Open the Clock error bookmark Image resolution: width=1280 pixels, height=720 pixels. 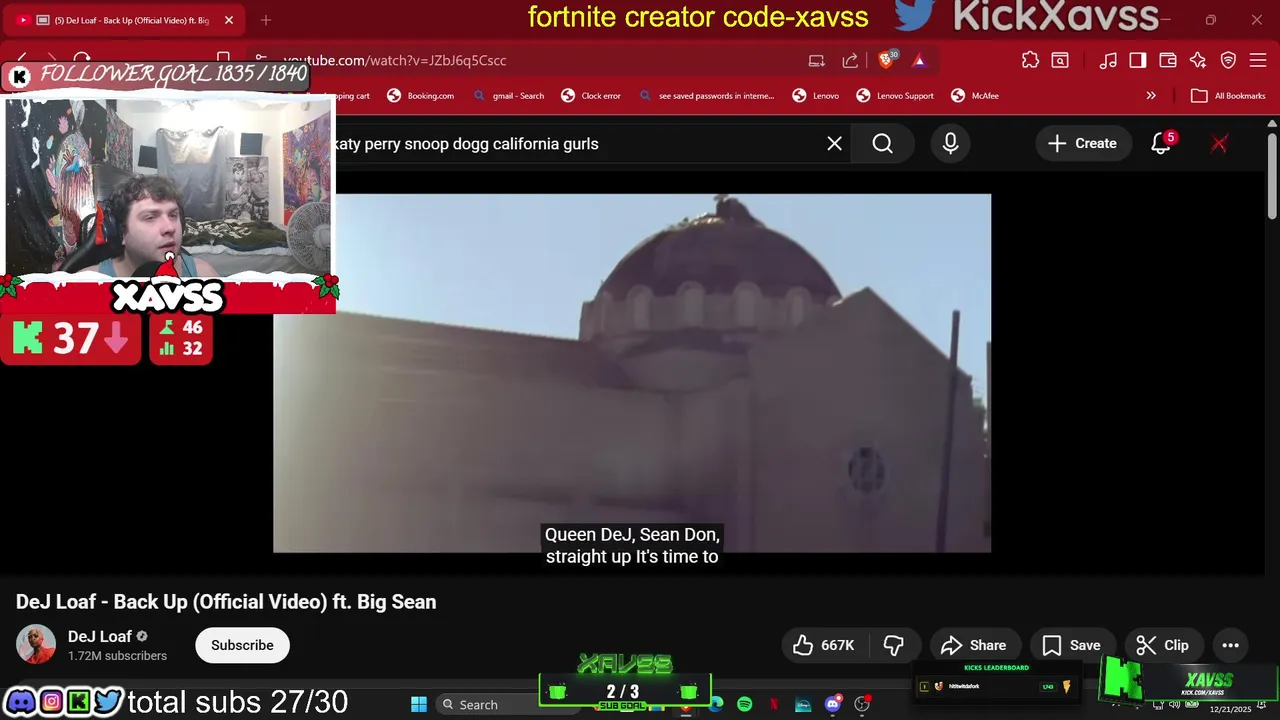[x=591, y=96]
